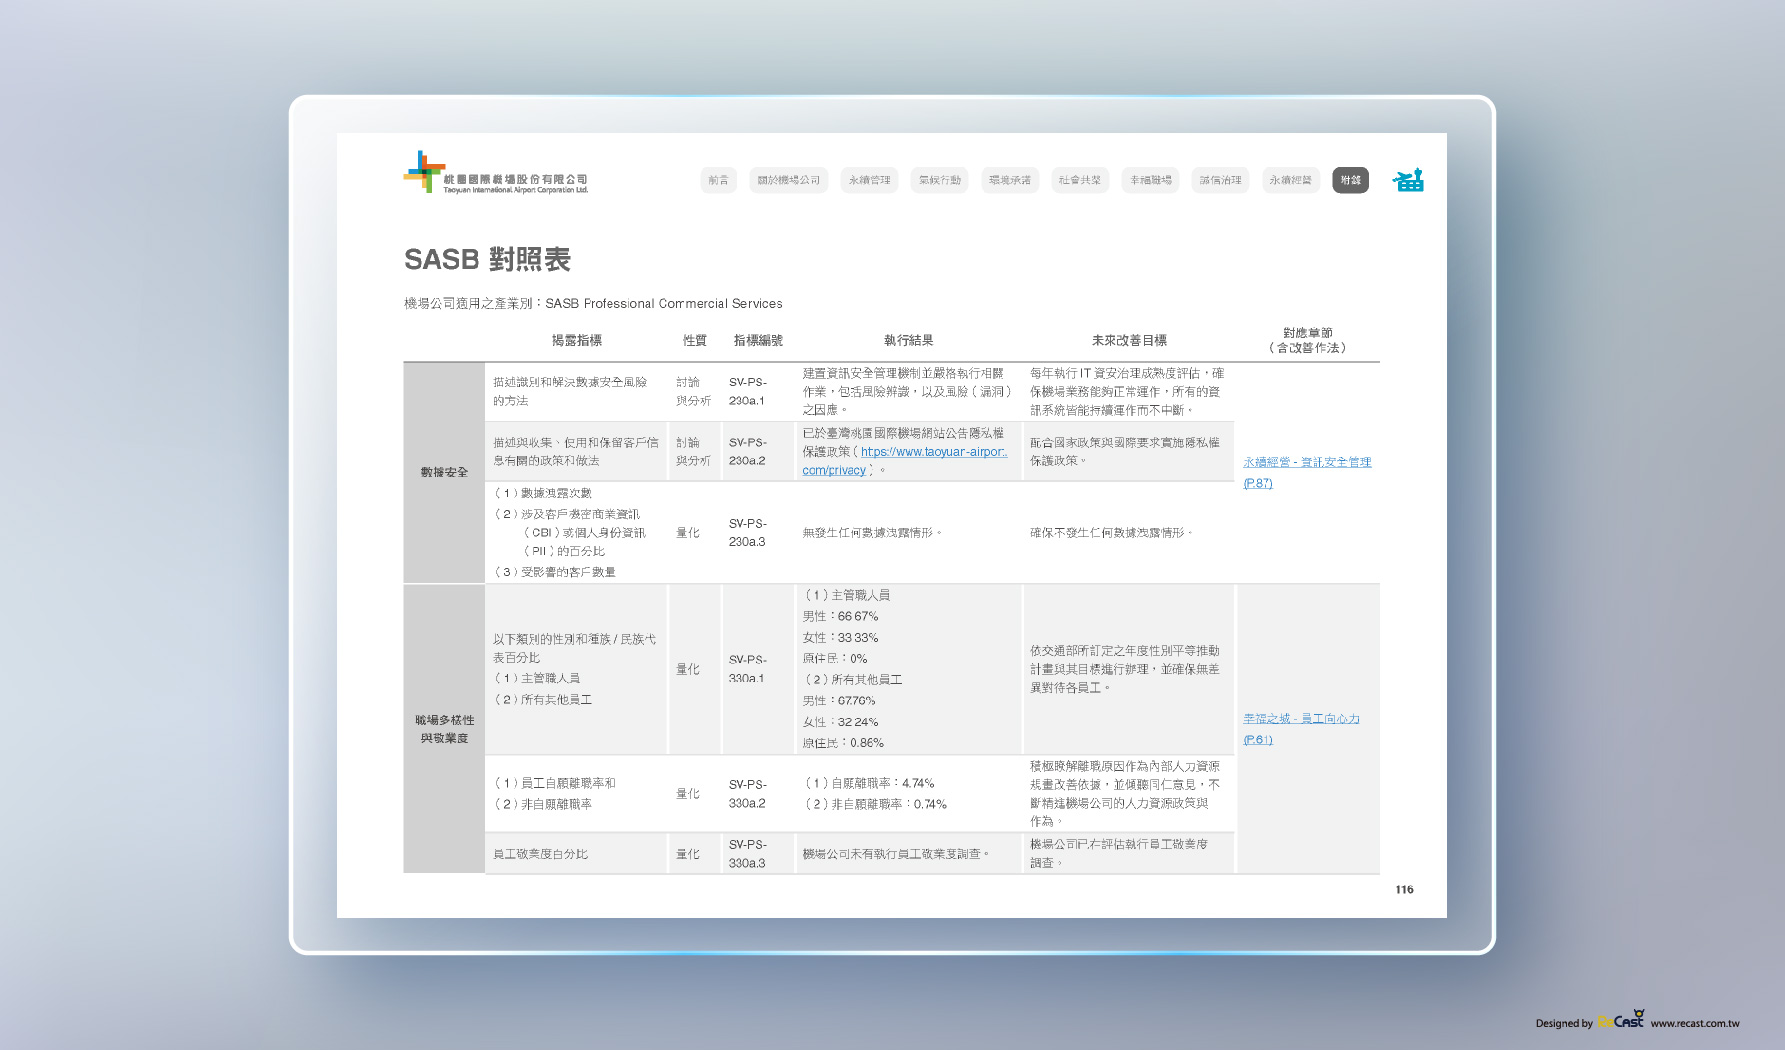Screen dimensions: 1785x1050
Task: Switch to the 幸福職場 tab
Action: [x=1150, y=180]
